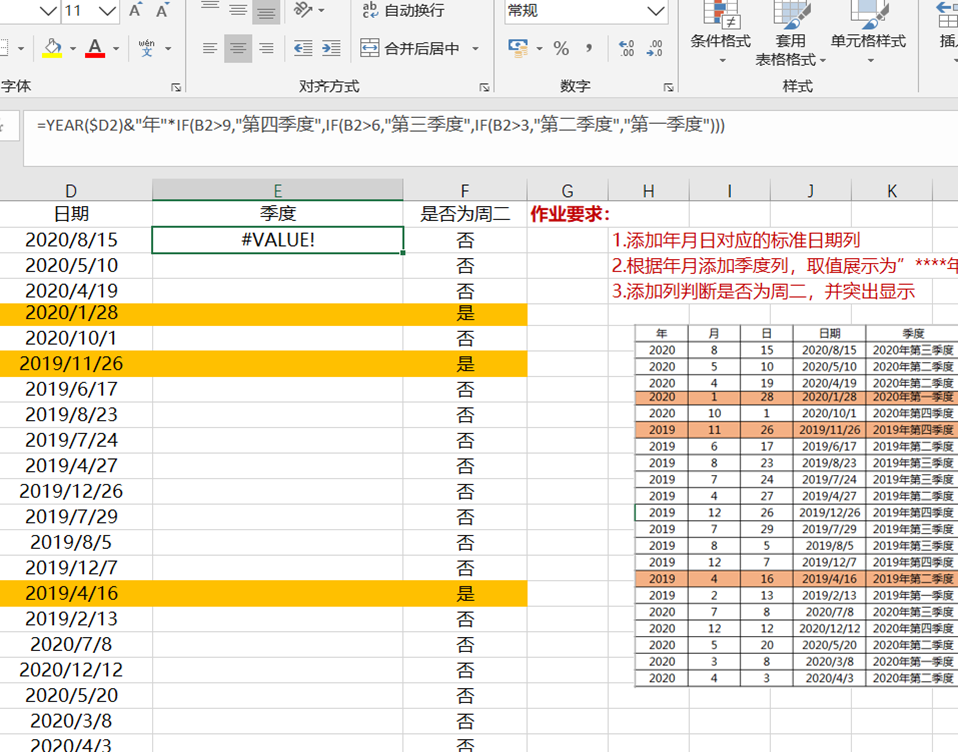Open 单元格样式 cell styles
Screen dimensions: 958x752
click(x=868, y=33)
